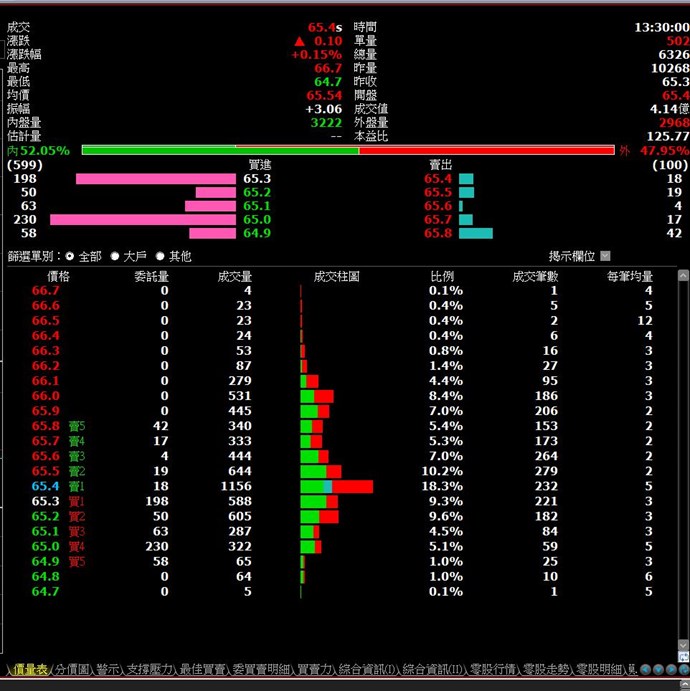Click the 成交量 column header
The height and width of the screenshot is (691, 690).
pos(235,277)
